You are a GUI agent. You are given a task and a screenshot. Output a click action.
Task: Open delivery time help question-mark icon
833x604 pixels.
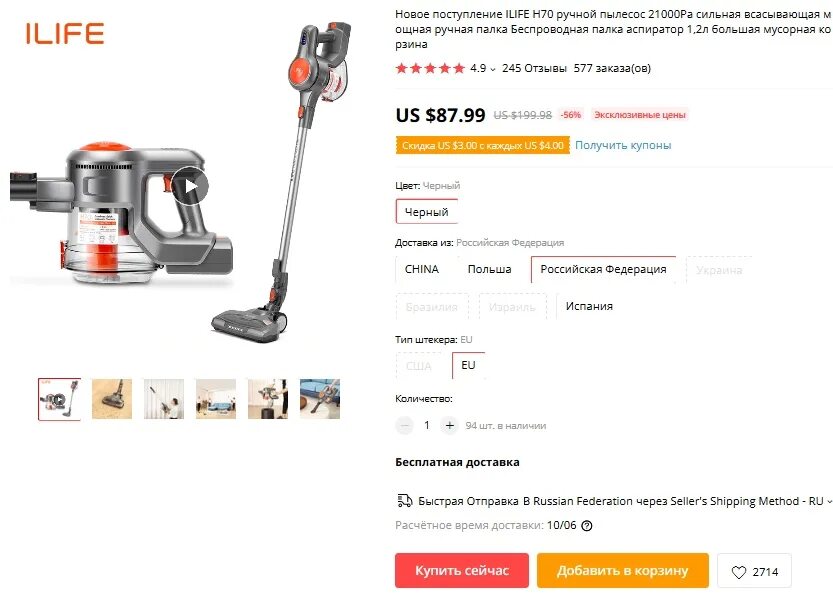[586, 526]
